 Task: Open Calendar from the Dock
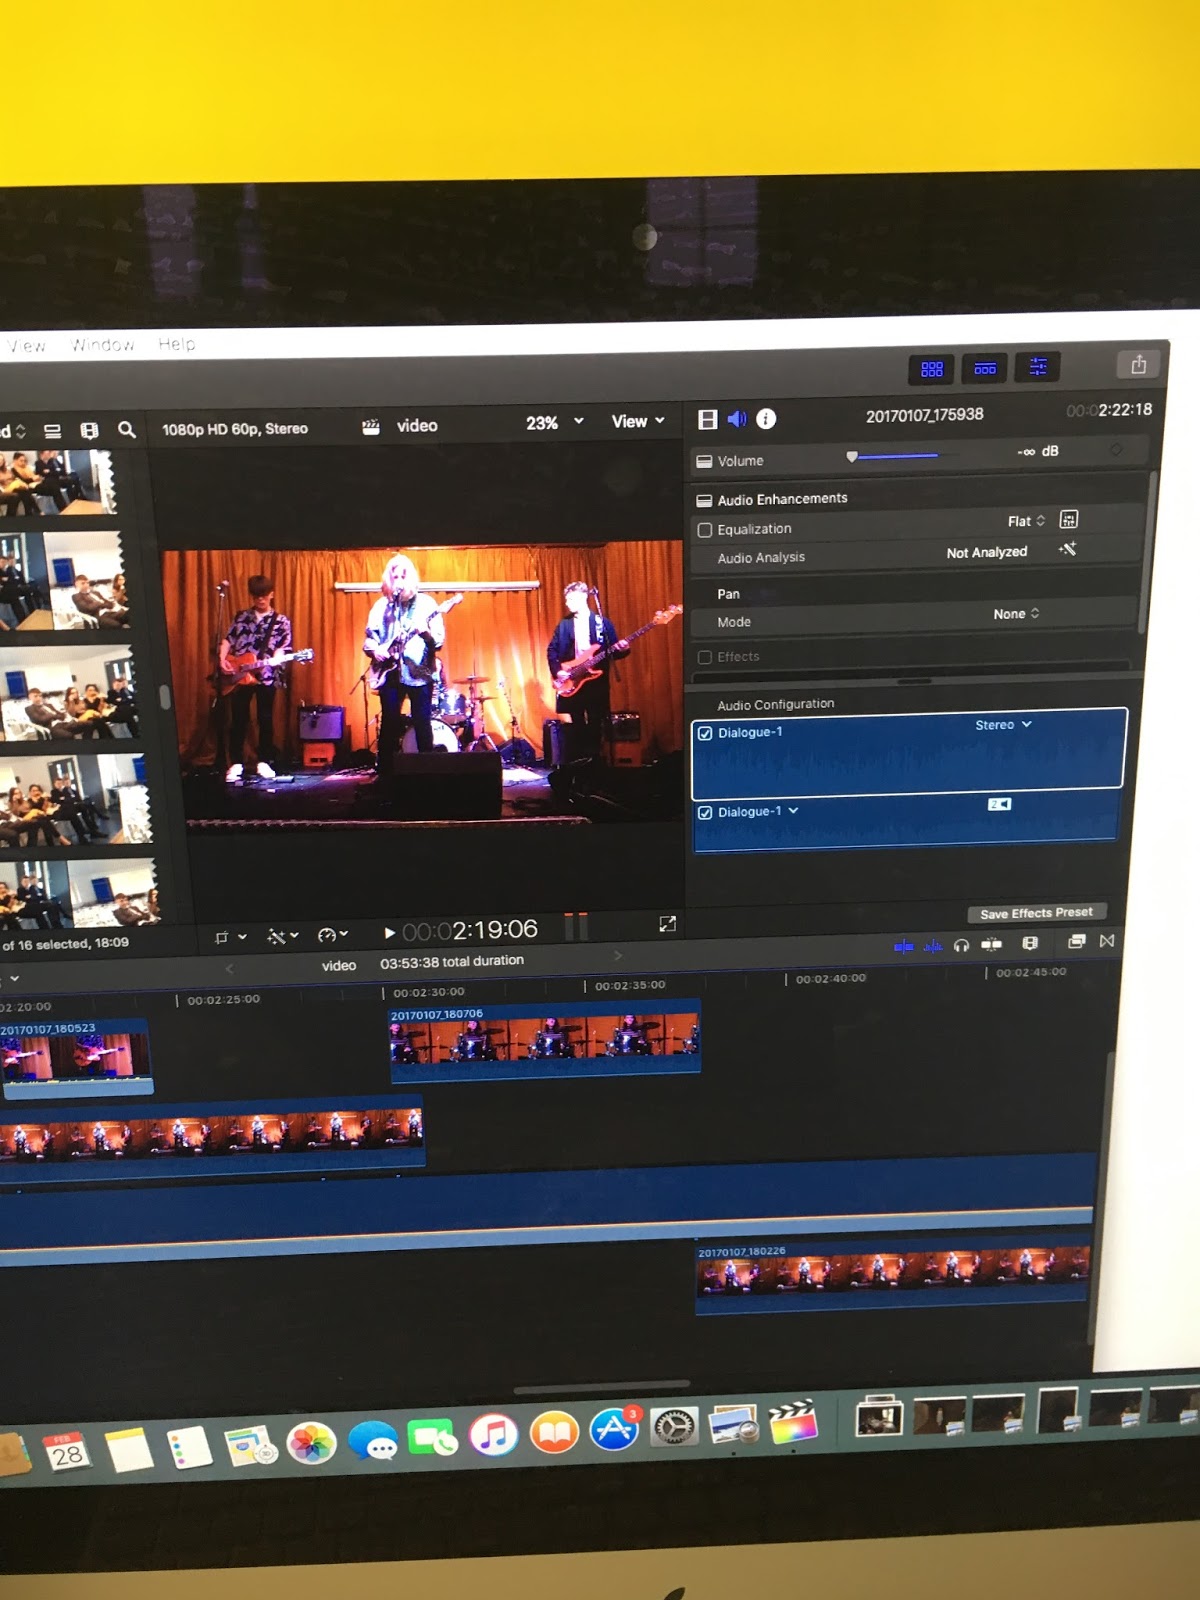pos(66,1453)
